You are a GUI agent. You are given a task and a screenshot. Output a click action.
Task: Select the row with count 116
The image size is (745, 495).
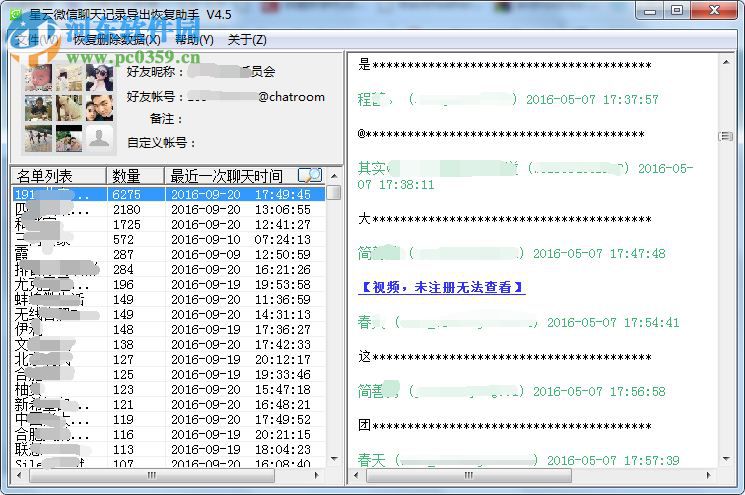pos(169,435)
